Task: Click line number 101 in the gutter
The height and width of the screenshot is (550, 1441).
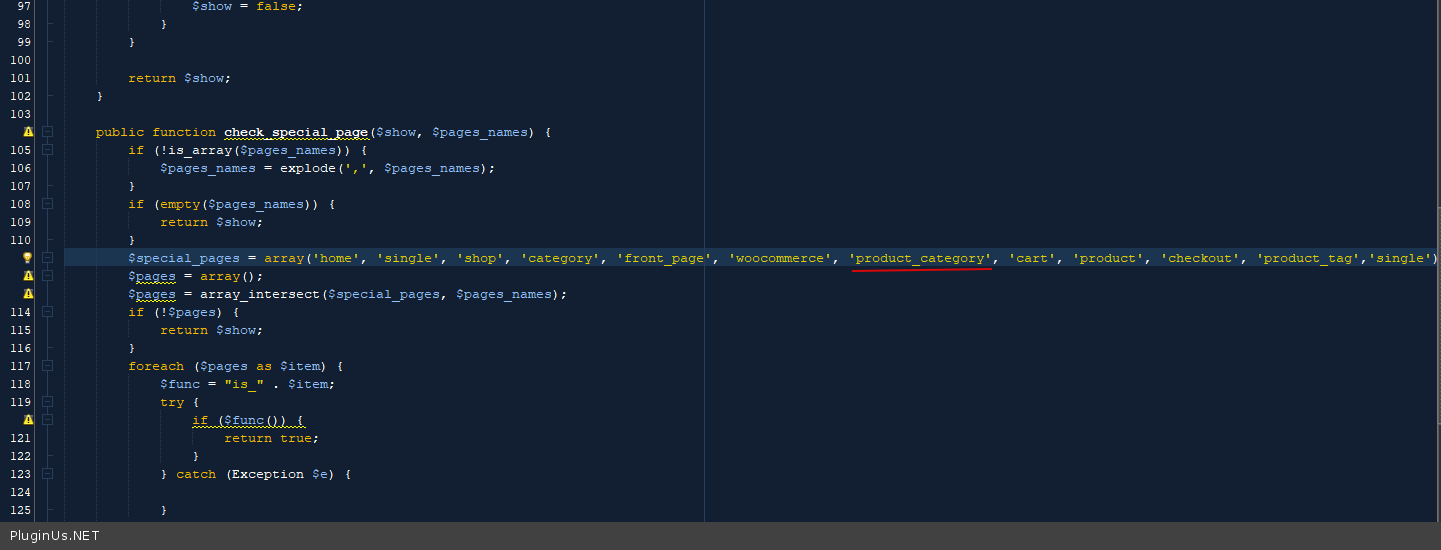Action: [x=20, y=78]
